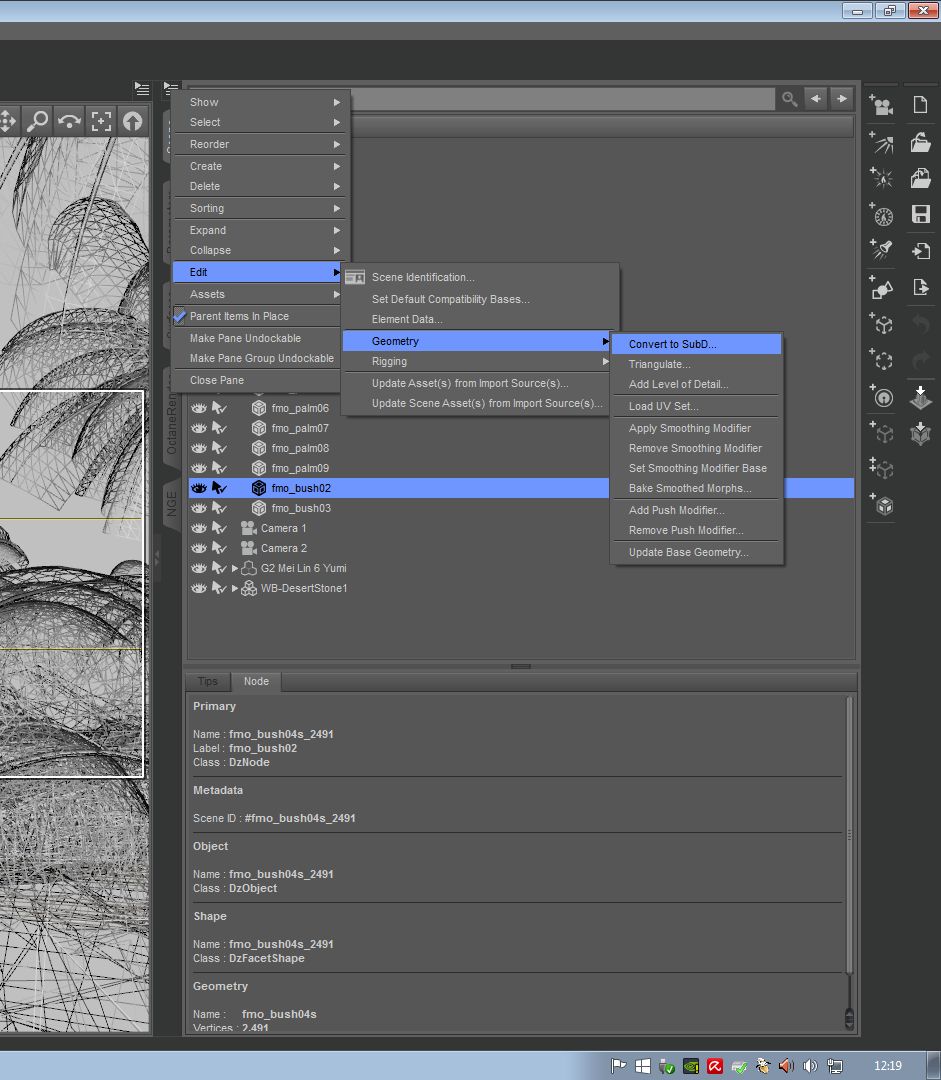Switch to the Tips tab
The image size is (941, 1080).
(x=207, y=681)
